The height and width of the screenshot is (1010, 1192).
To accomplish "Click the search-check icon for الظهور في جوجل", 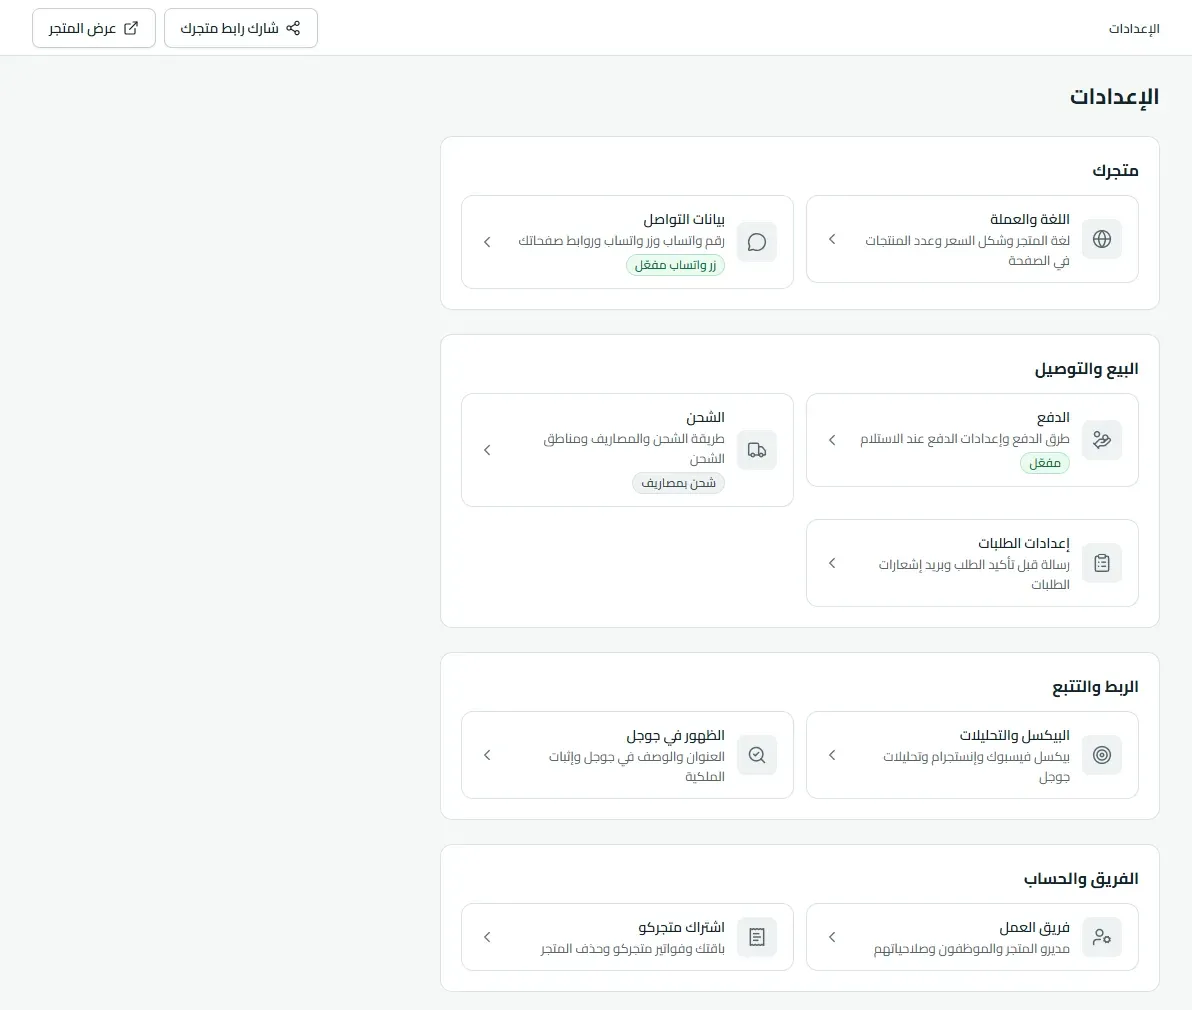I will pyautogui.click(x=756, y=755).
